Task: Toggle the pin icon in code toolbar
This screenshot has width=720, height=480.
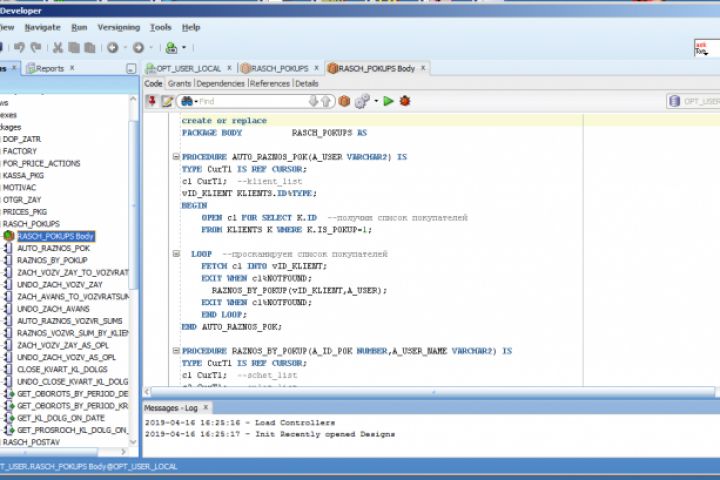Action: (x=151, y=101)
